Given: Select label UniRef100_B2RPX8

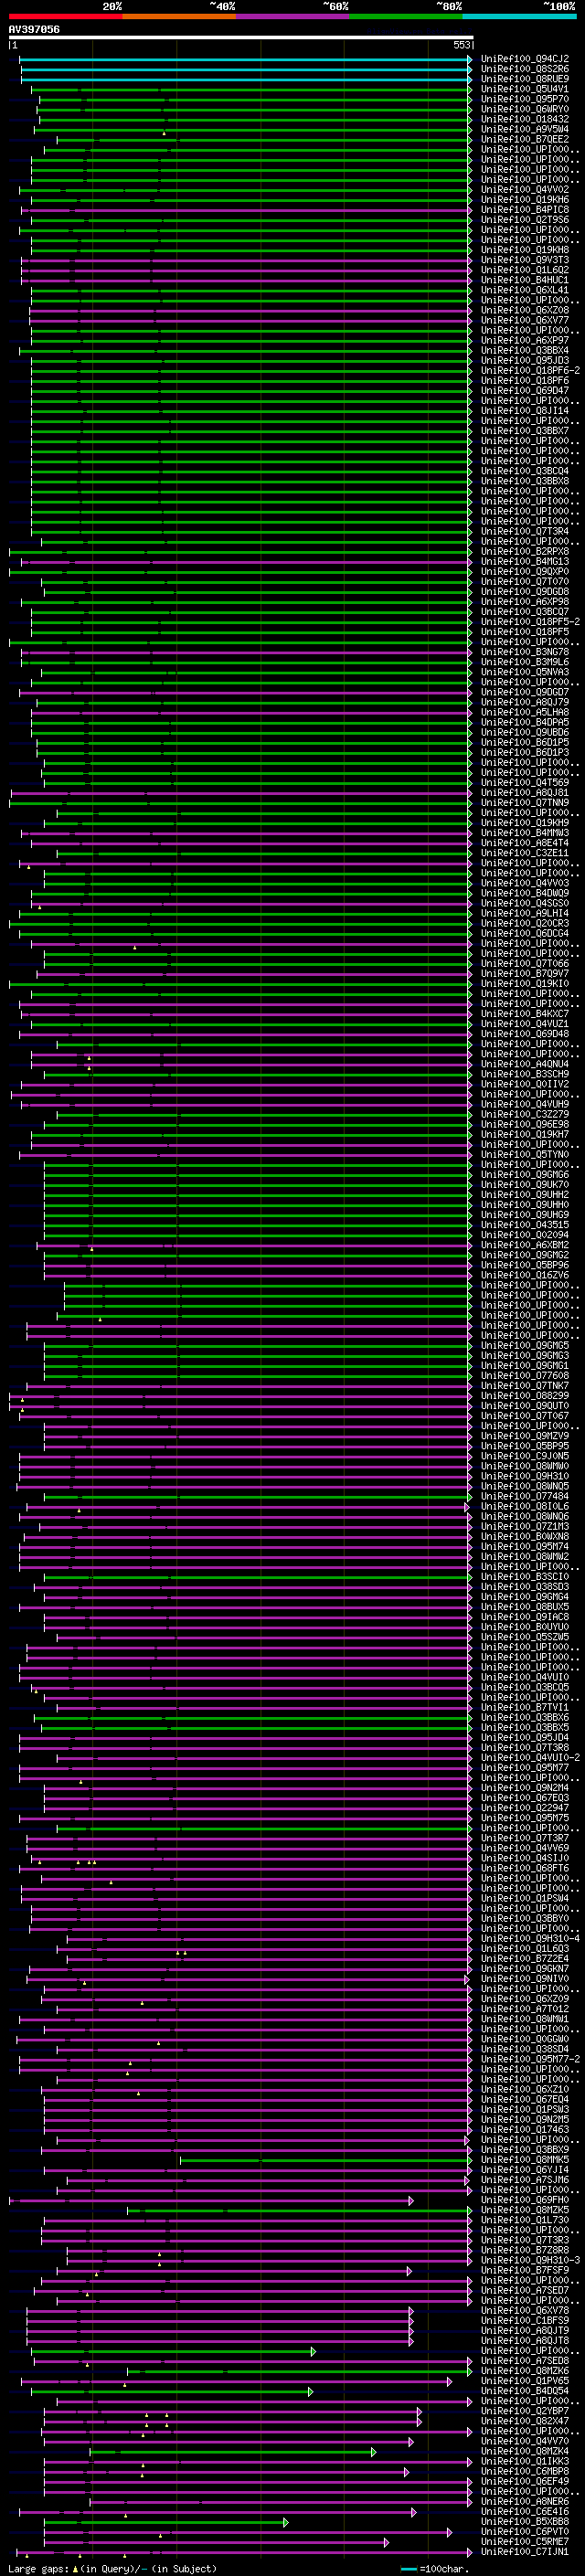Looking at the screenshot, I should click(x=525, y=552).
